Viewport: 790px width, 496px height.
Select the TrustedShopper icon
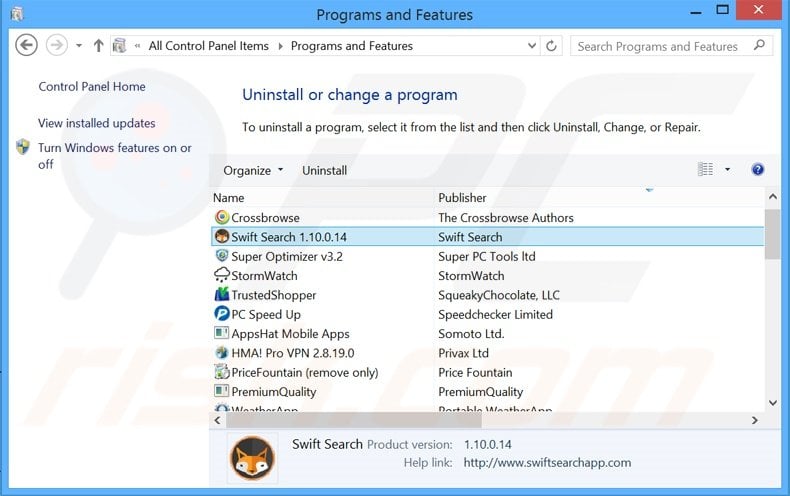pyautogui.click(x=222, y=295)
